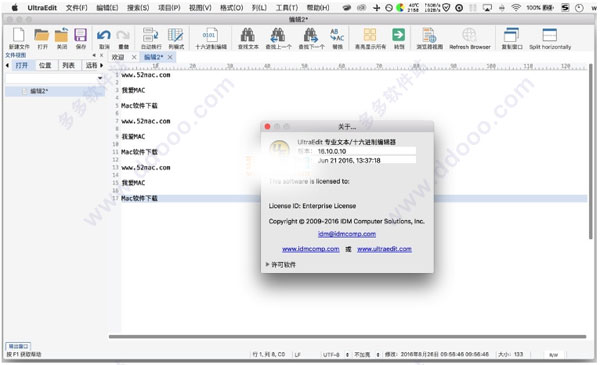Click the 打开 open folder toolbar icon
Viewport: 600px width, 365px height.
point(42,35)
